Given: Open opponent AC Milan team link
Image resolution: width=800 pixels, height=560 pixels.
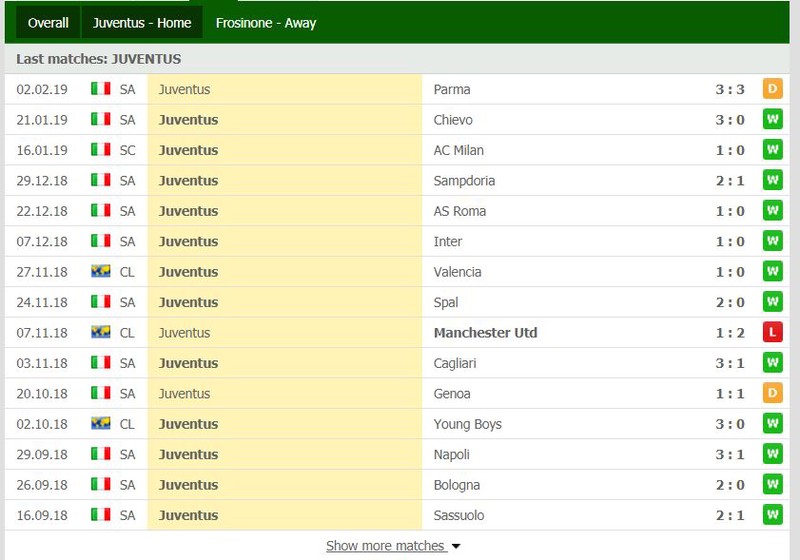Looking at the screenshot, I should [x=459, y=150].
